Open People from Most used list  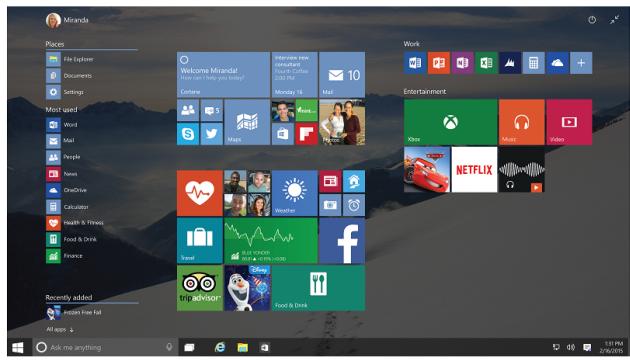click(x=63, y=157)
